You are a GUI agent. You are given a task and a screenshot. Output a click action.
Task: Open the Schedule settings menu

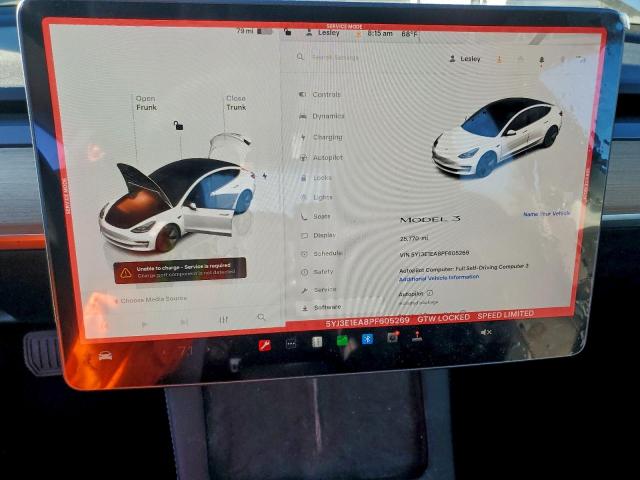click(x=322, y=253)
